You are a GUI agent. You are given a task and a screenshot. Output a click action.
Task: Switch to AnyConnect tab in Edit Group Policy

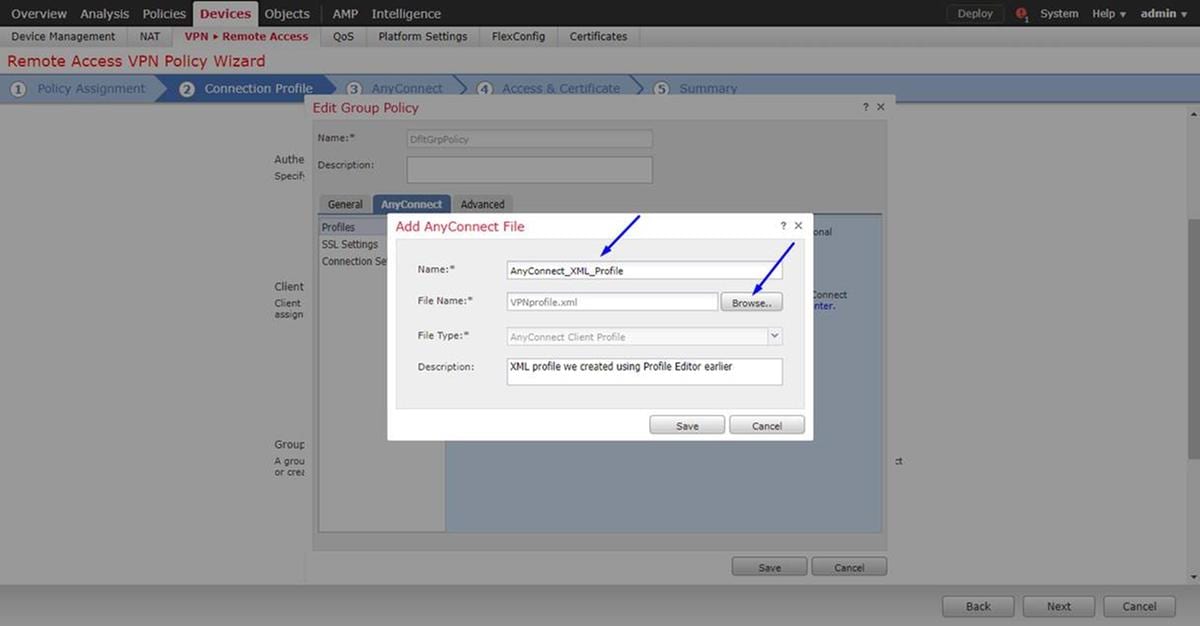click(x=411, y=204)
